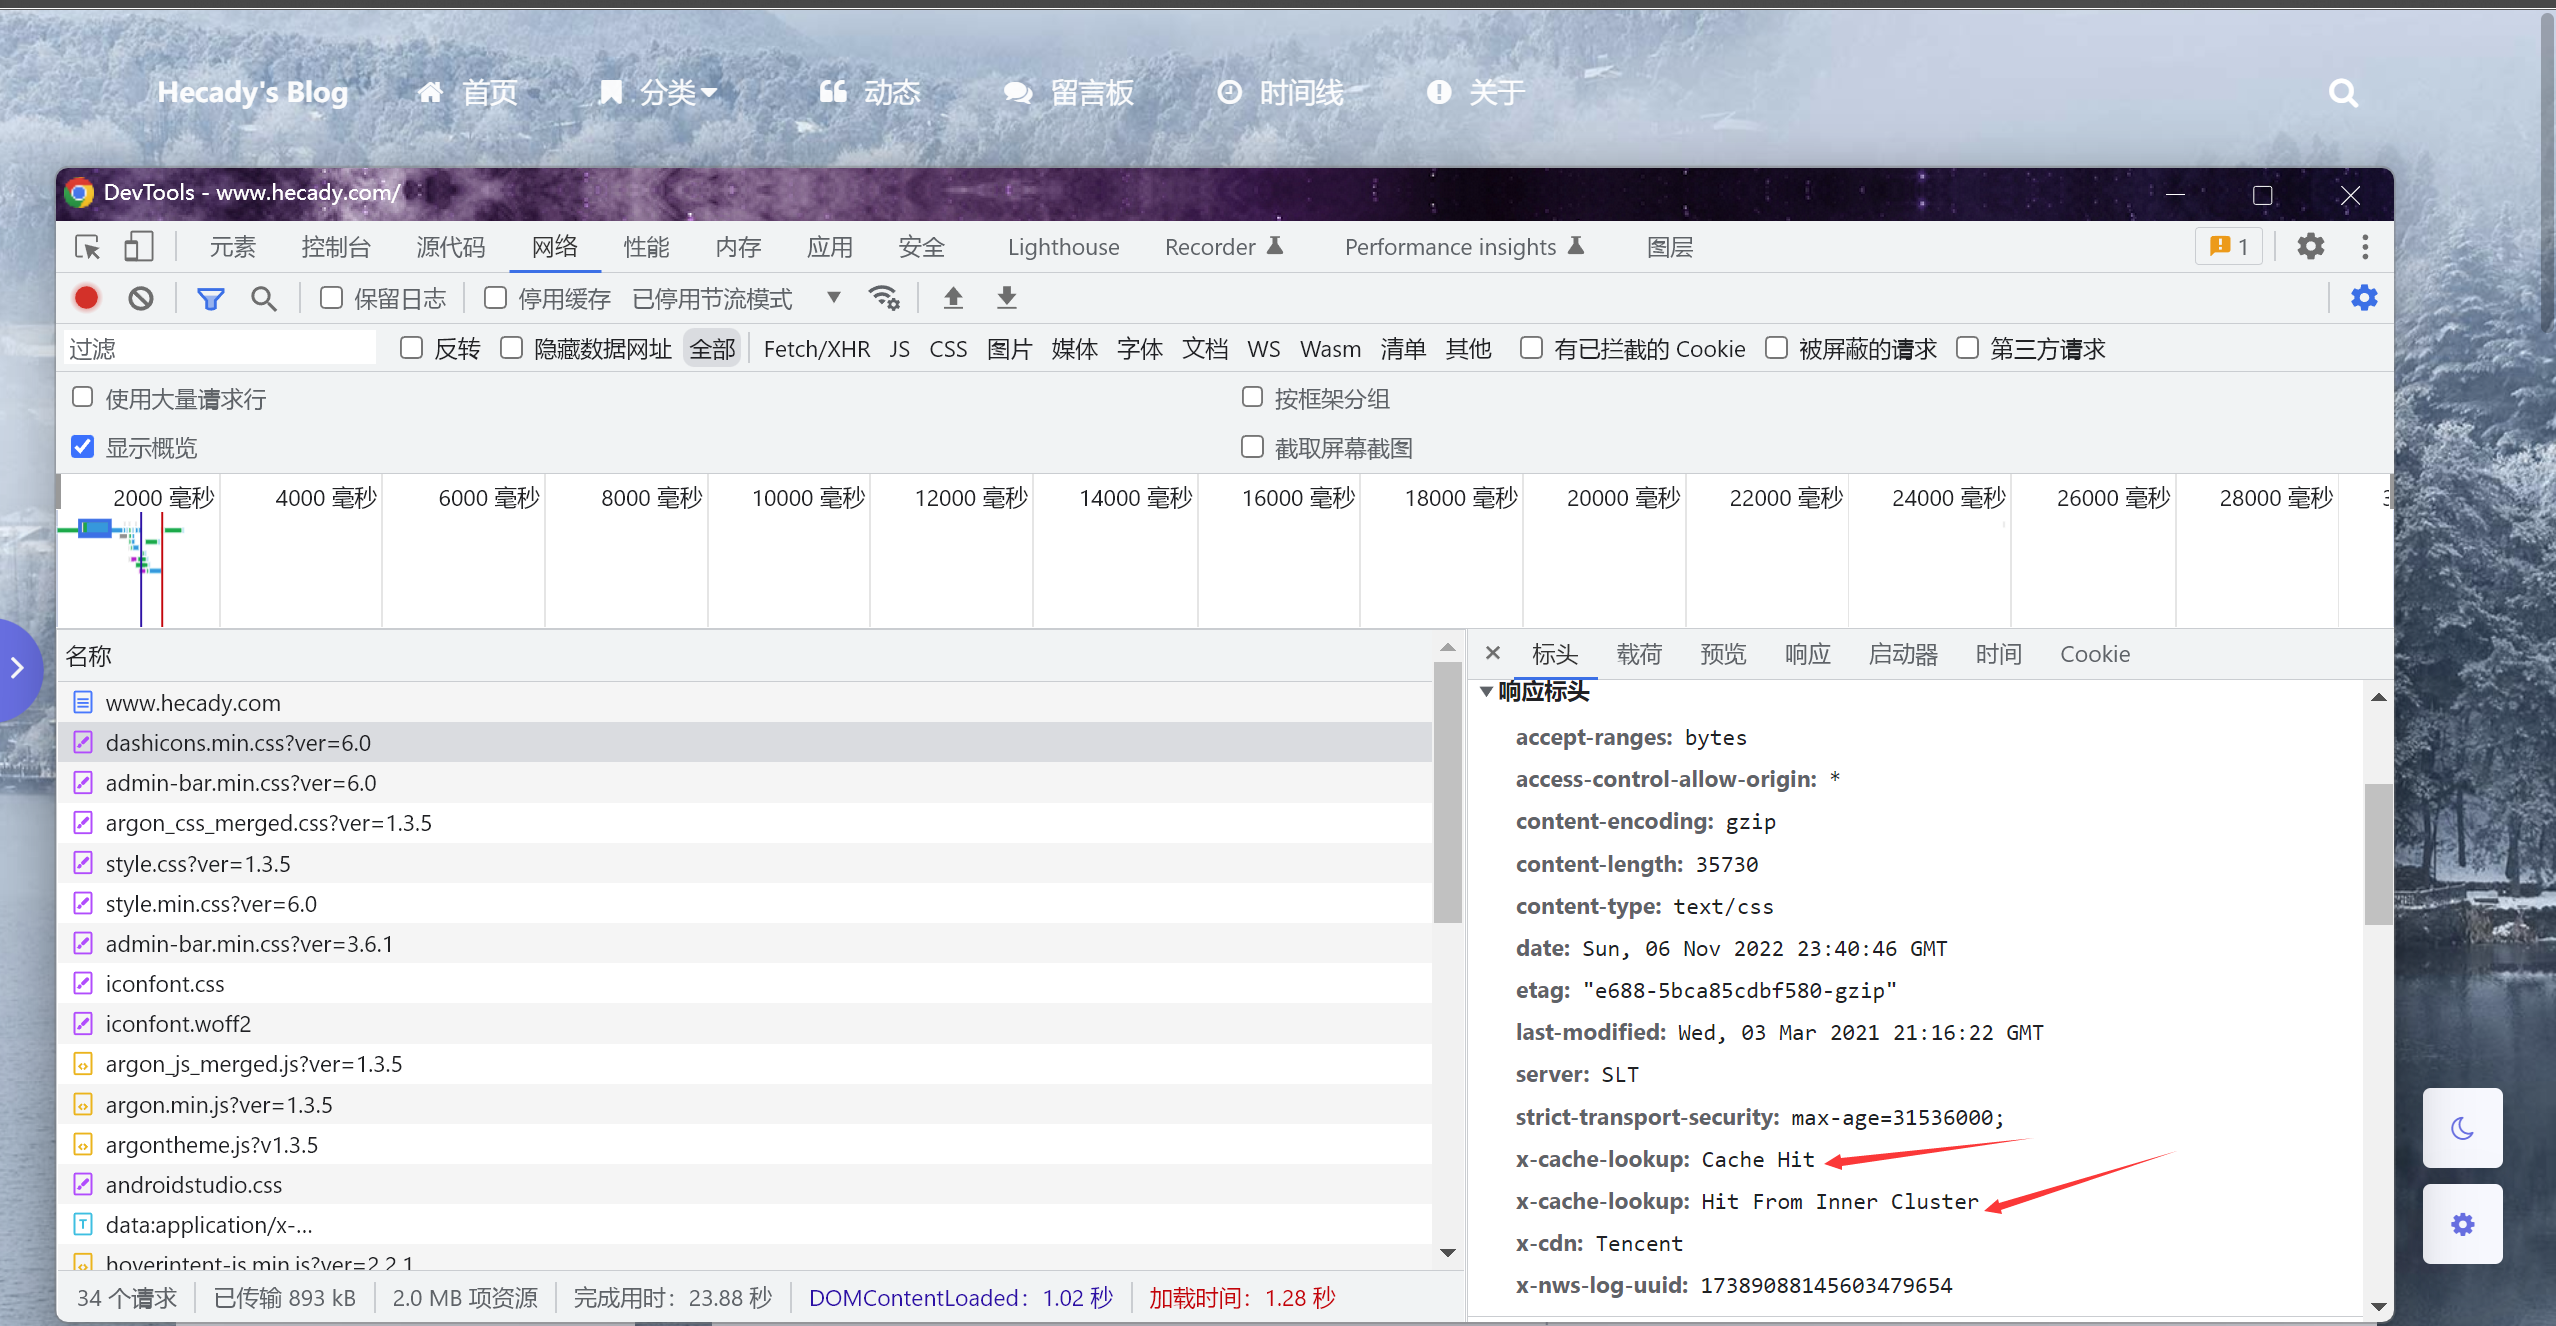Image resolution: width=2556 pixels, height=1326 pixels.
Task: Uncheck the 显示概览 checkbox
Action: pos(83,447)
